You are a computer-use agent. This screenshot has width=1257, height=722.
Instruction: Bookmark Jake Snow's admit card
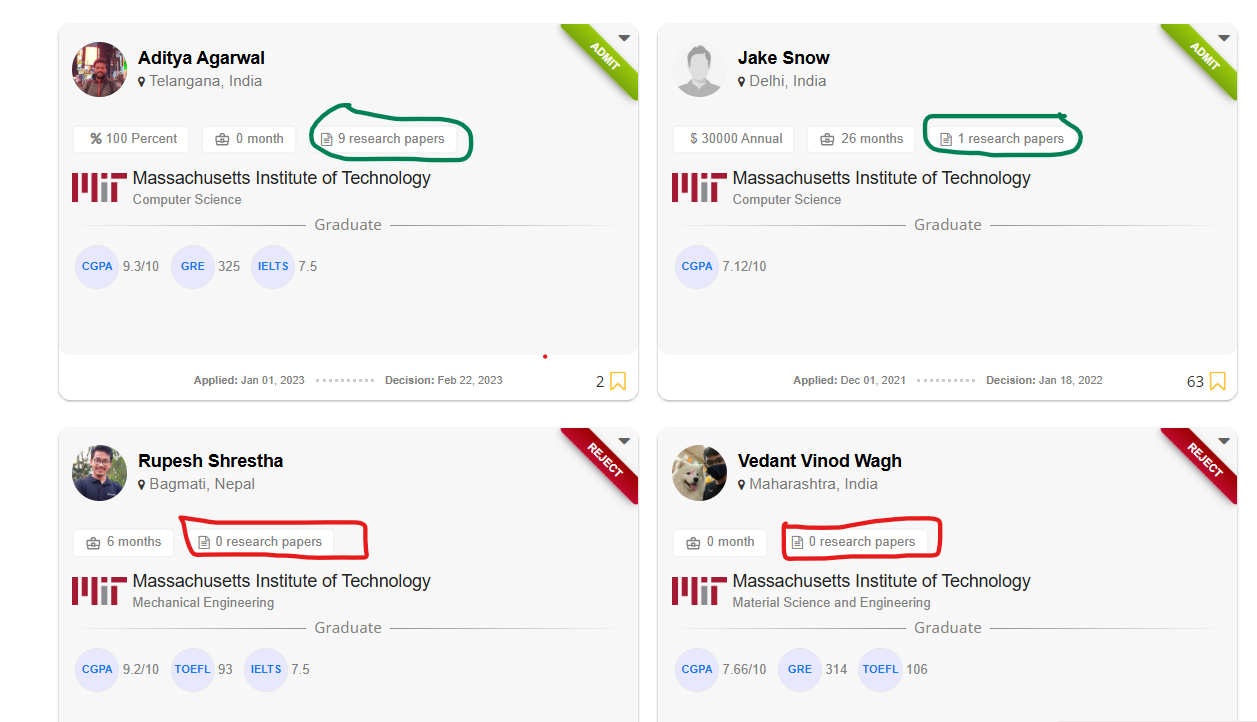click(1217, 381)
